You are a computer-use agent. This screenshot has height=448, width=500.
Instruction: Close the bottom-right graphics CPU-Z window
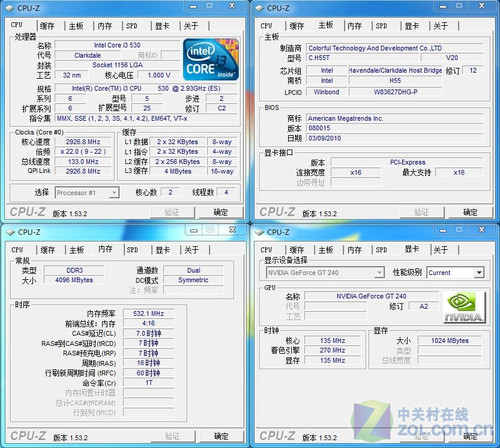click(x=482, y=230)
